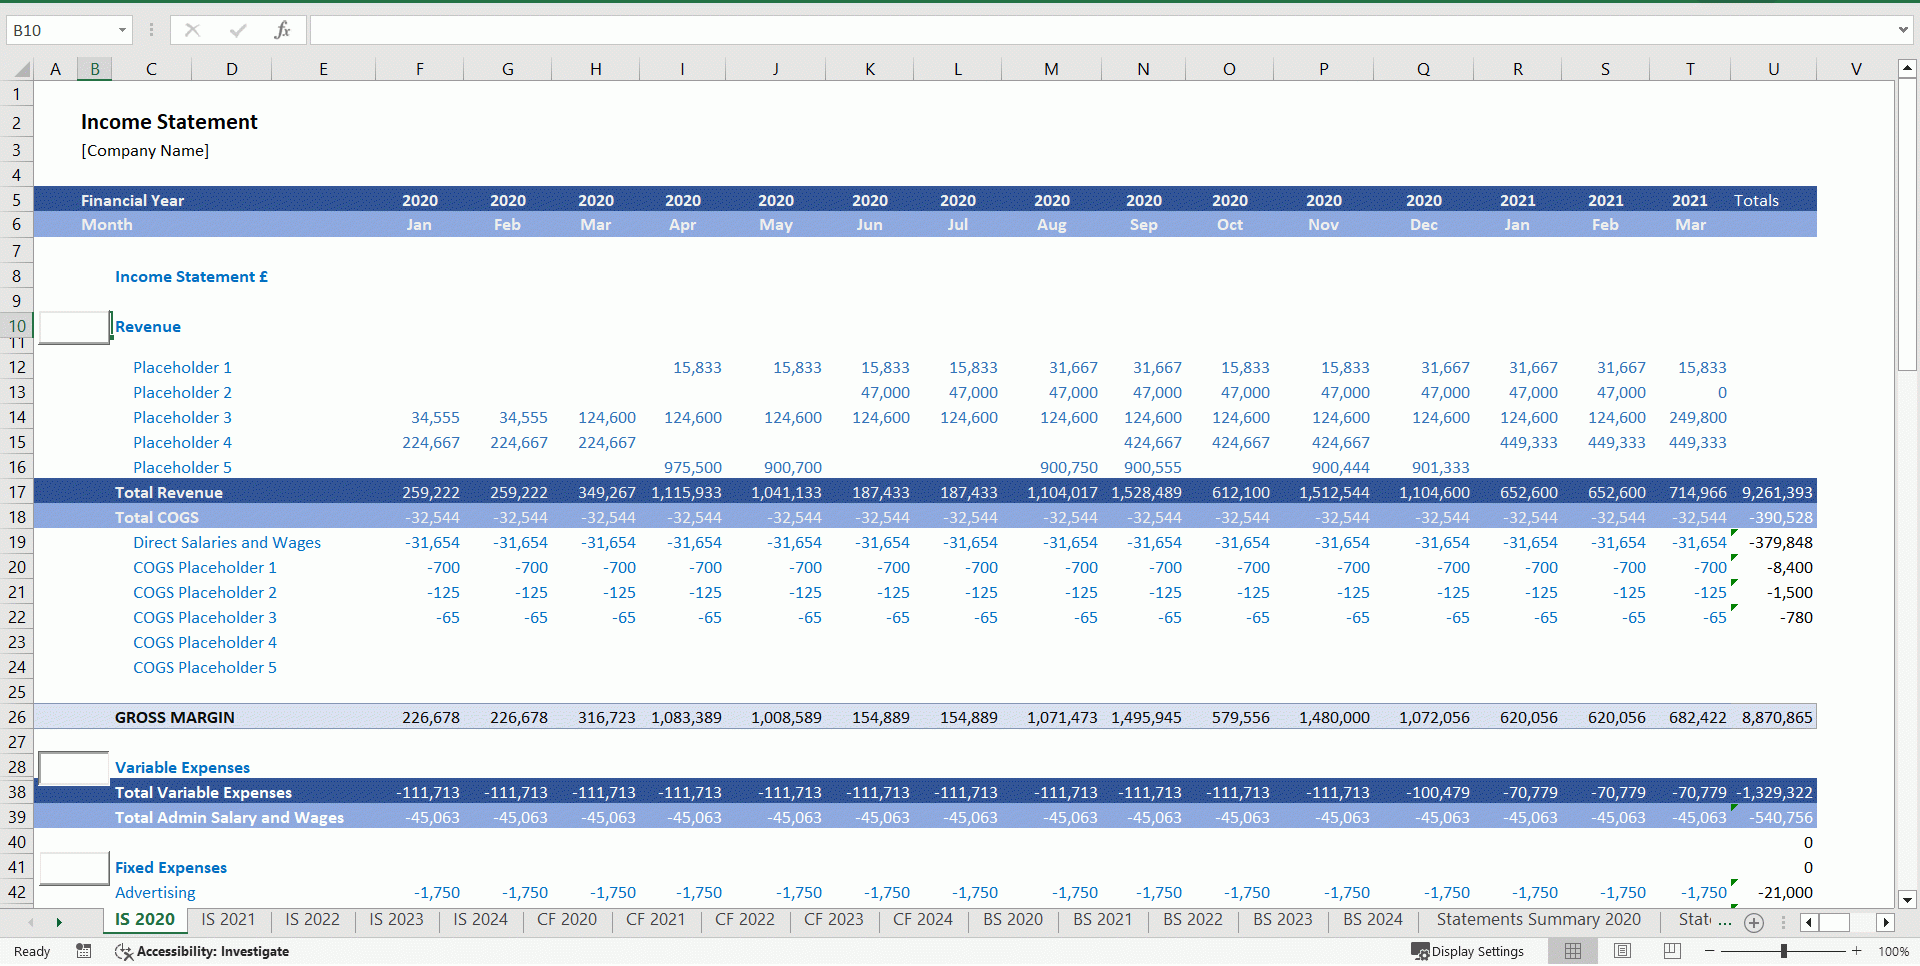This screenshot has height=966, width=1920.
Task: Click the Insert Function fx icon
Action: (282, 30)
